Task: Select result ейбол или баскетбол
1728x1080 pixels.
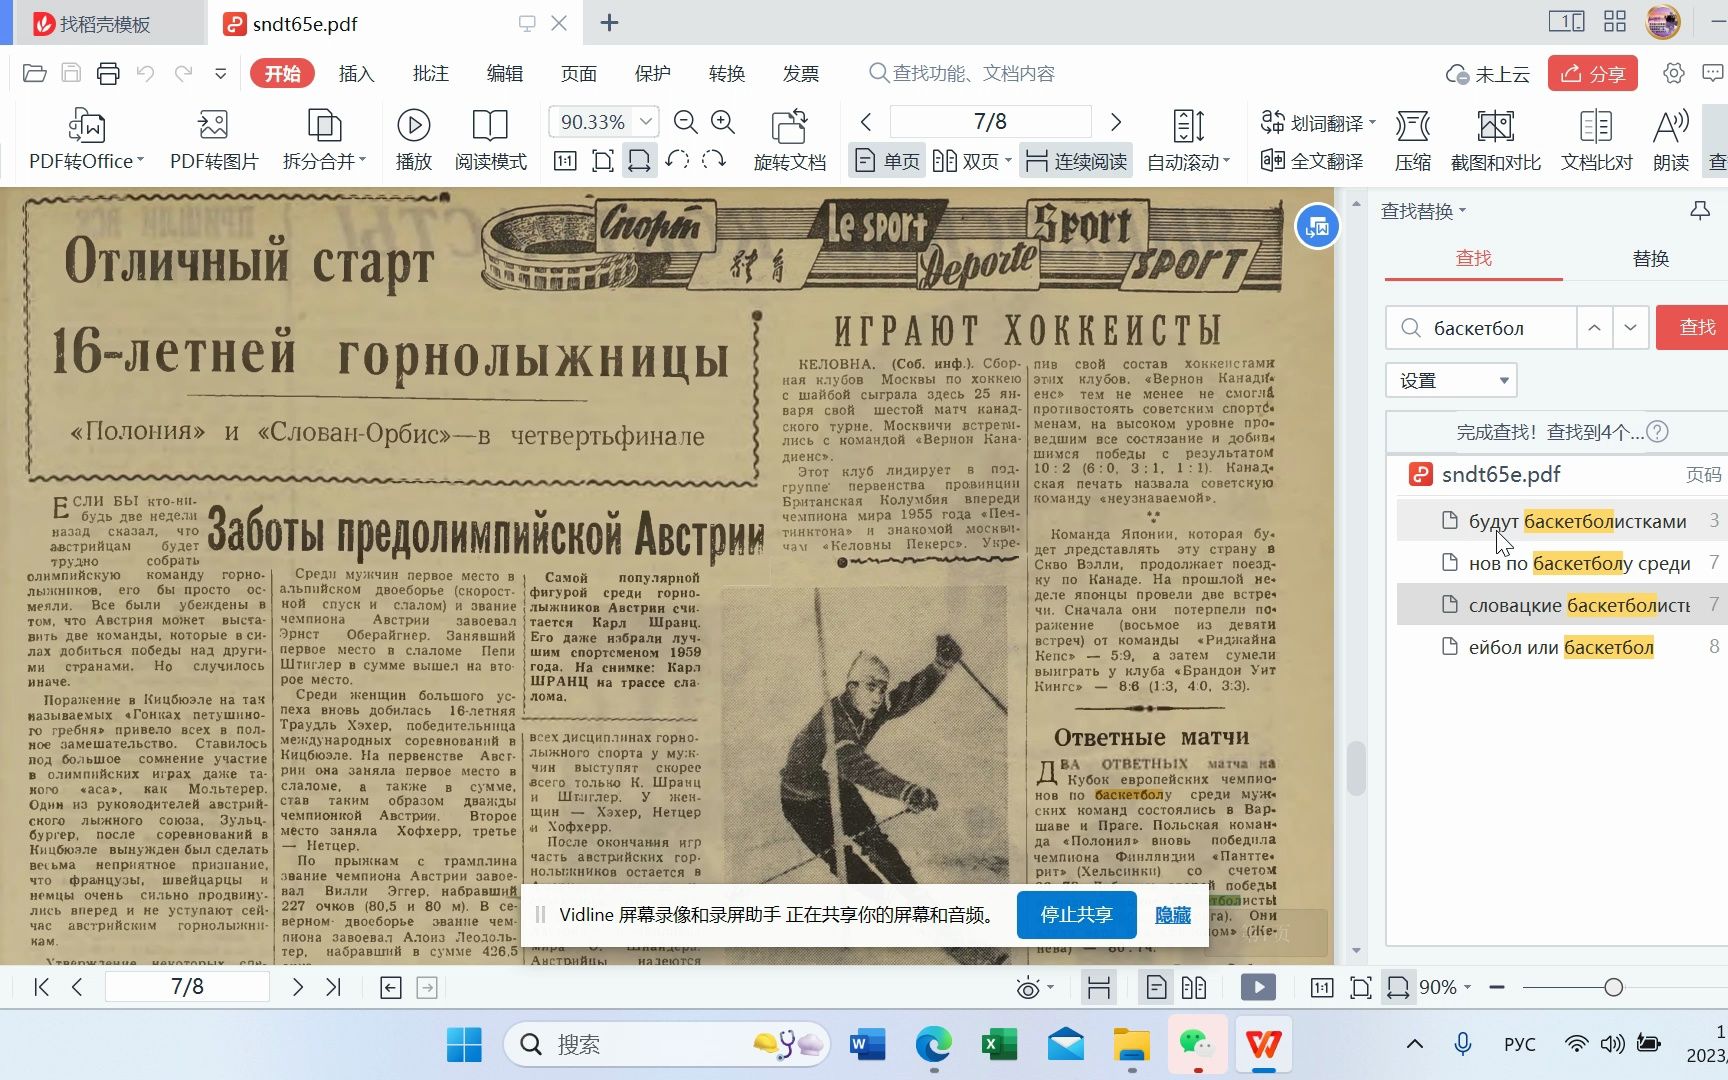Action: (x=1562, y=647)
